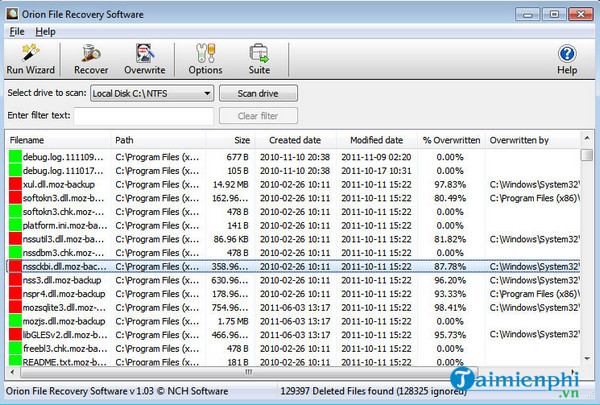Click modified date 2011-10-17 10:31
Viewport: 600px width, 405px height.
click(x=376, y=171)
